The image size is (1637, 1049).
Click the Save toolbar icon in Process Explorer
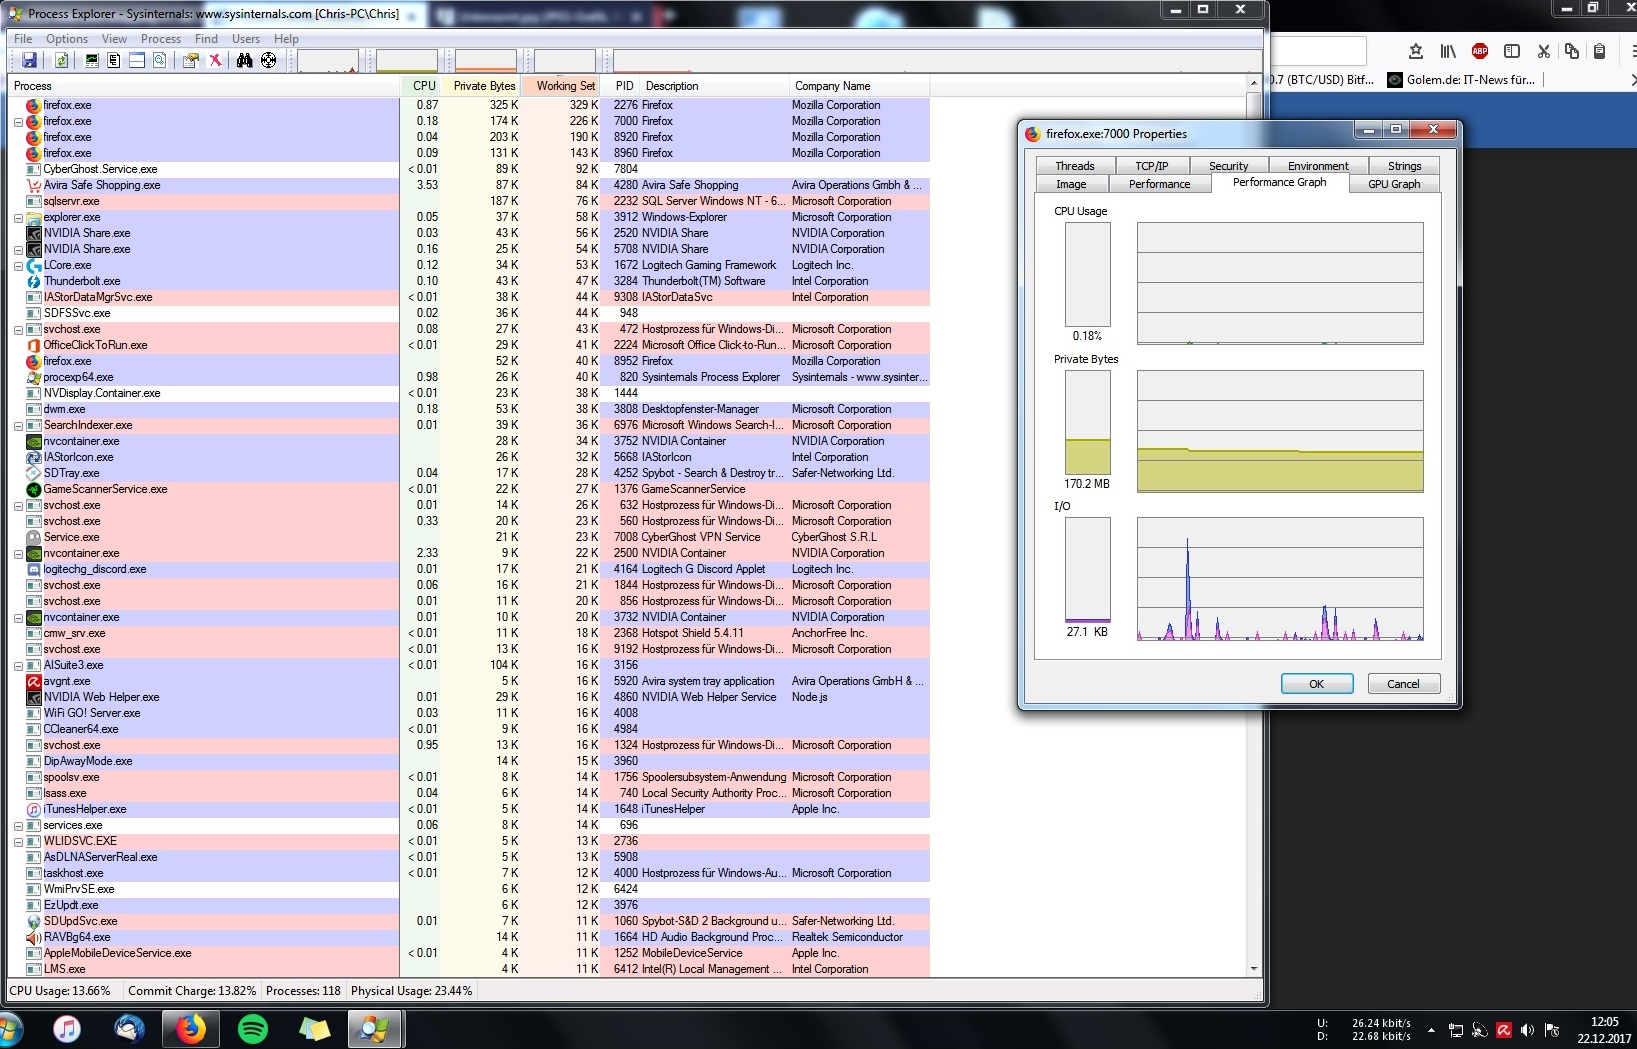tap(29, 60)
